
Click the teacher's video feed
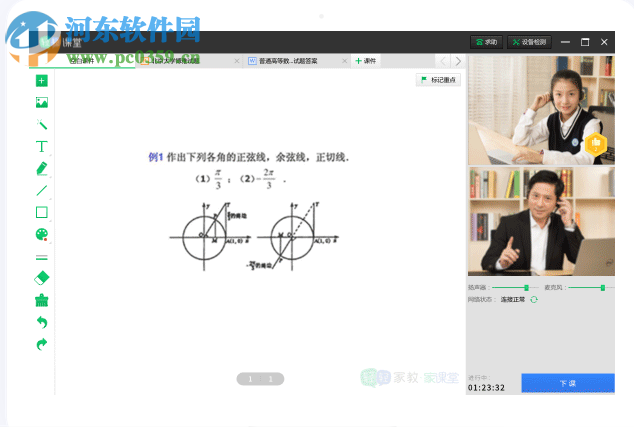(x=541, y=222)
